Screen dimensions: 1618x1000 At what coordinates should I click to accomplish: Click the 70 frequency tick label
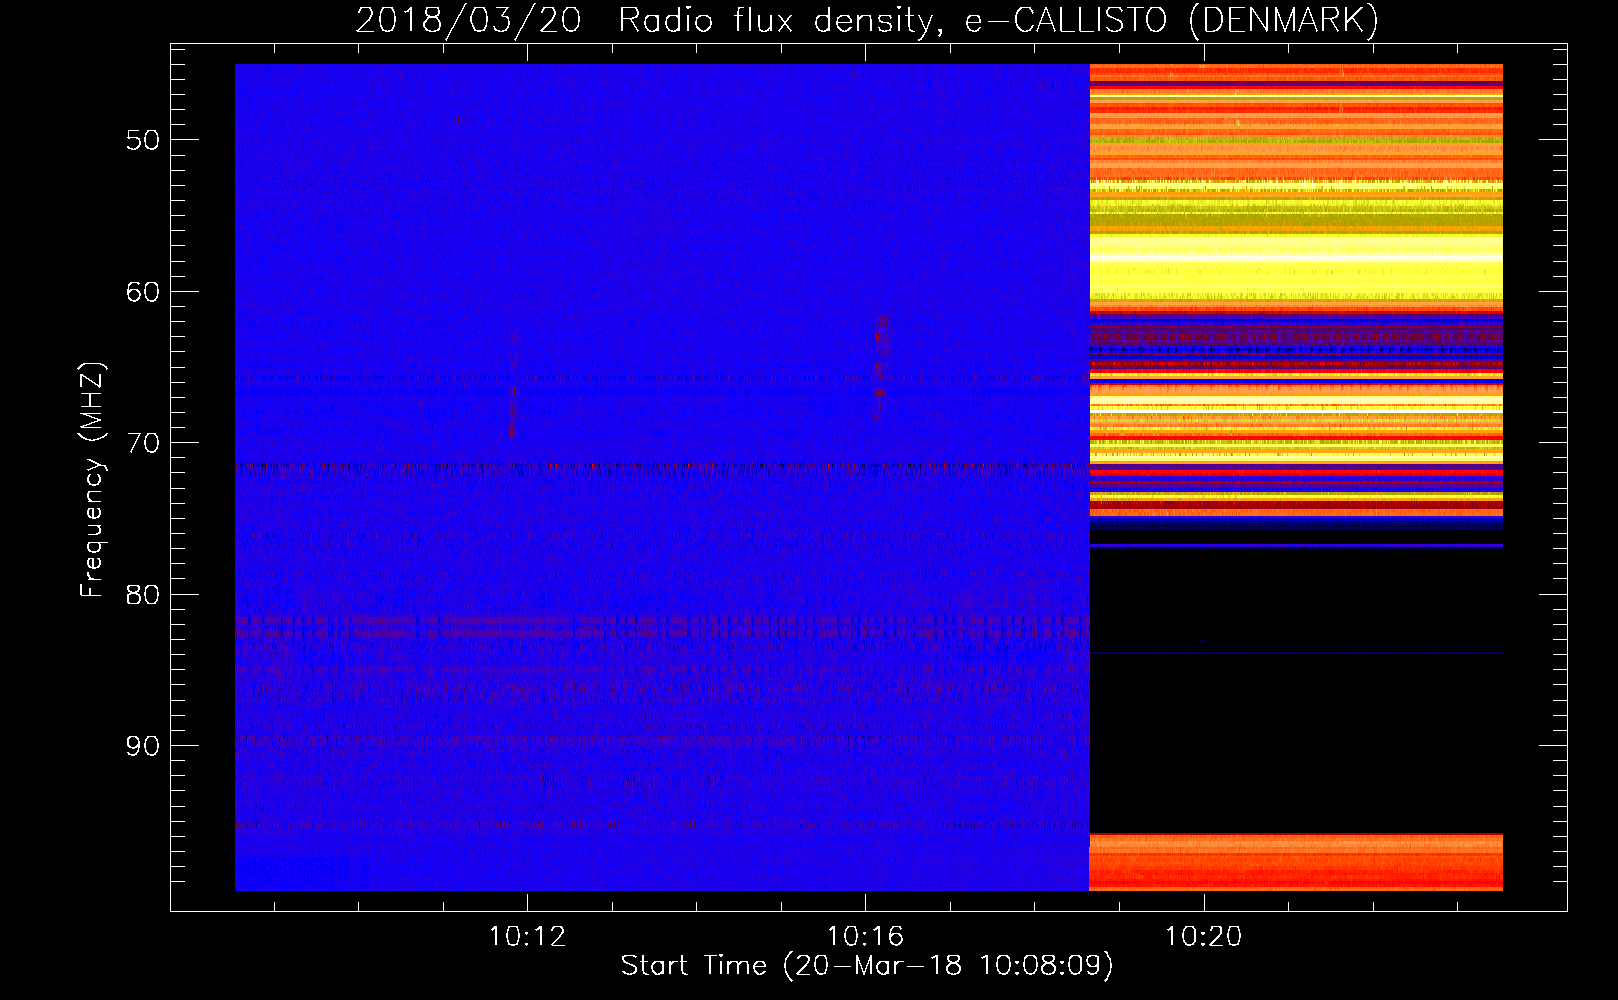point(143,443)
